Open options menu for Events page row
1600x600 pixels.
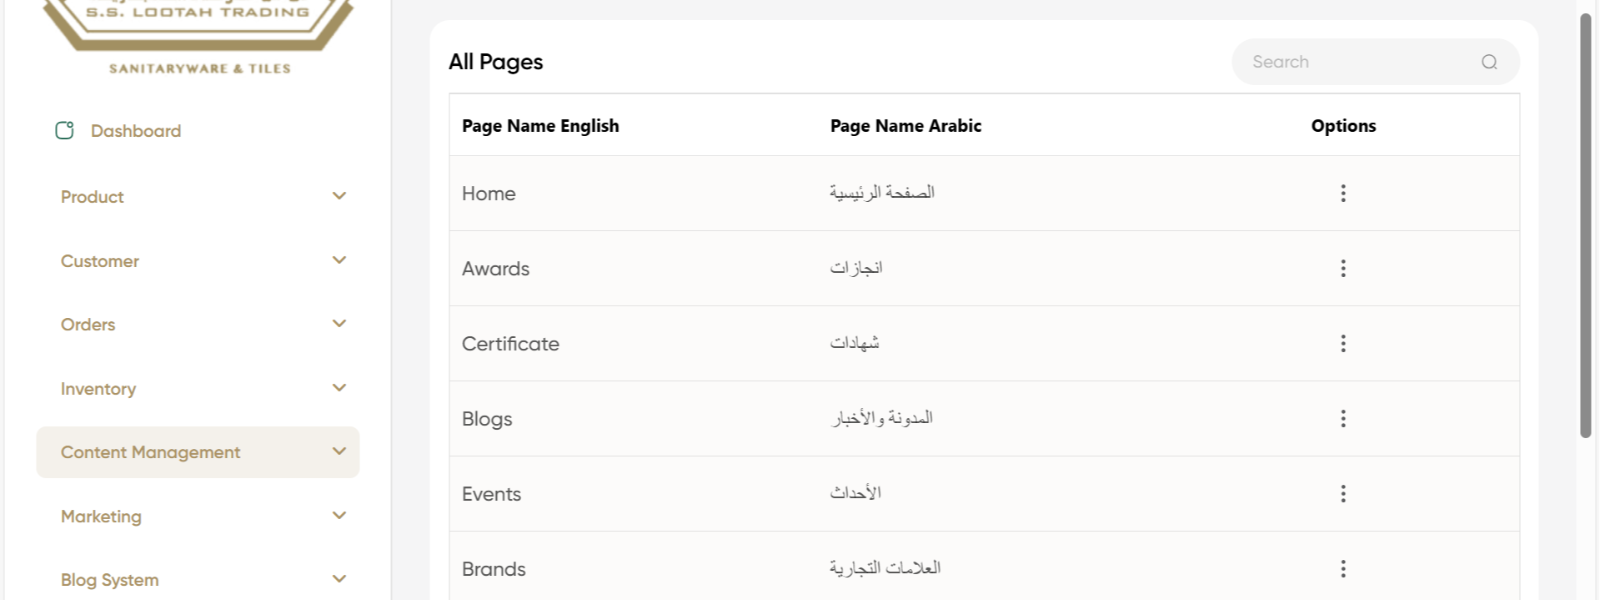pos(1343,493)
